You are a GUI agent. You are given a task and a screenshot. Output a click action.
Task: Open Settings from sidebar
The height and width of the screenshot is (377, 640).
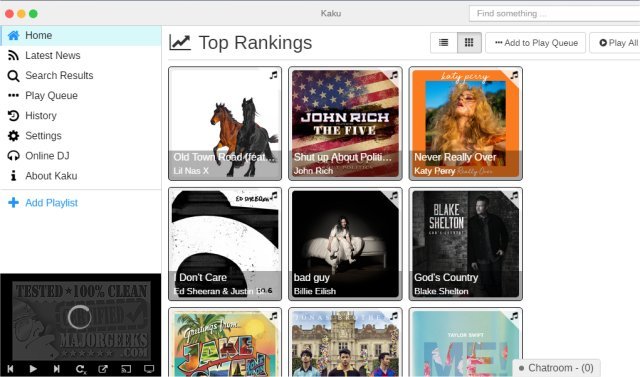(80, 135)
